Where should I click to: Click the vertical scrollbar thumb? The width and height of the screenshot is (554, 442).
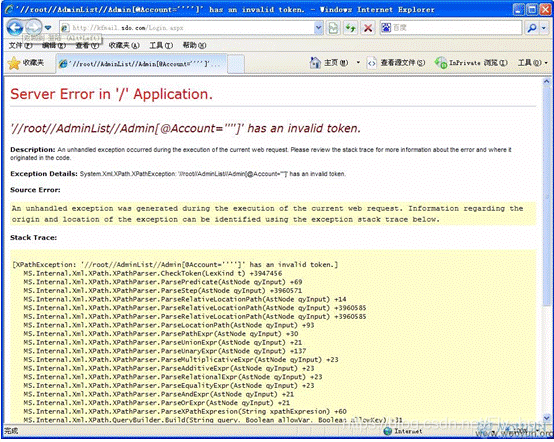[x=546, y=197]
